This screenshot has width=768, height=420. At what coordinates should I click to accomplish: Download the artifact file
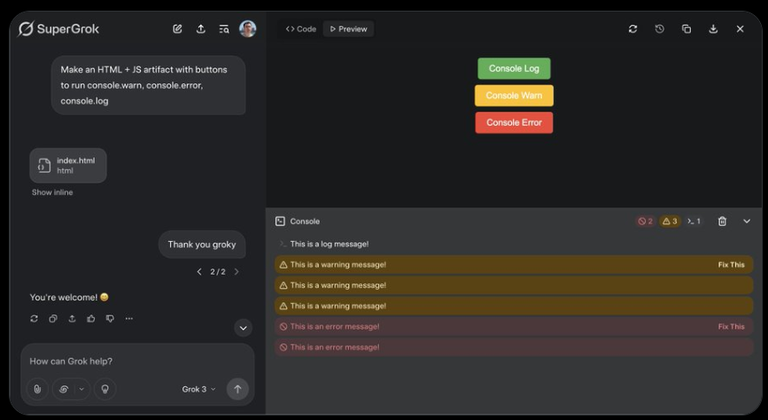point(713,29)
